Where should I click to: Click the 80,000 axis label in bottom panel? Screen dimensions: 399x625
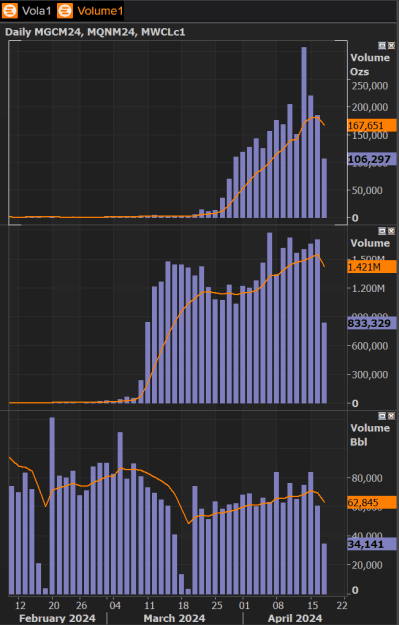click(367, 478)
